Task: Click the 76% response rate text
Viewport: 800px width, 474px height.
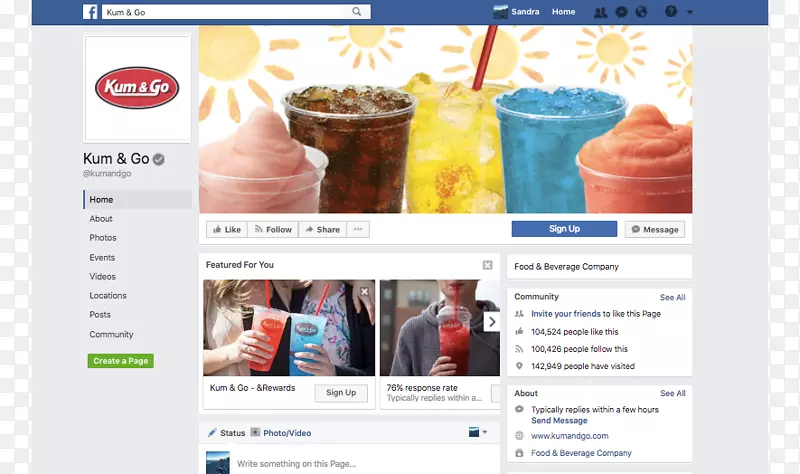Action: 422,388
